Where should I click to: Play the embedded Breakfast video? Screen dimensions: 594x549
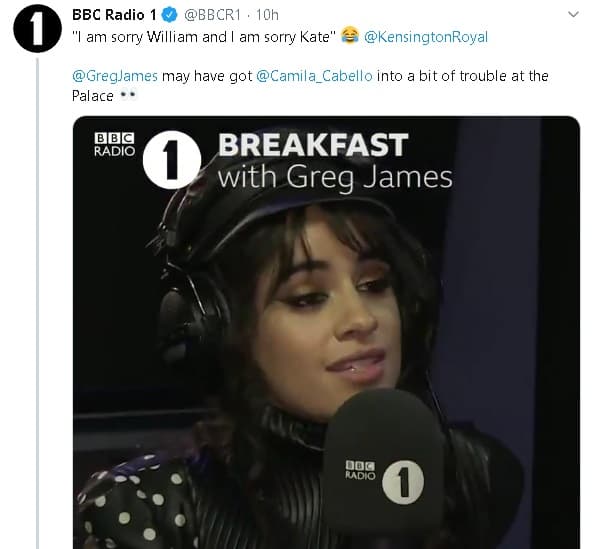coord(326,332)
